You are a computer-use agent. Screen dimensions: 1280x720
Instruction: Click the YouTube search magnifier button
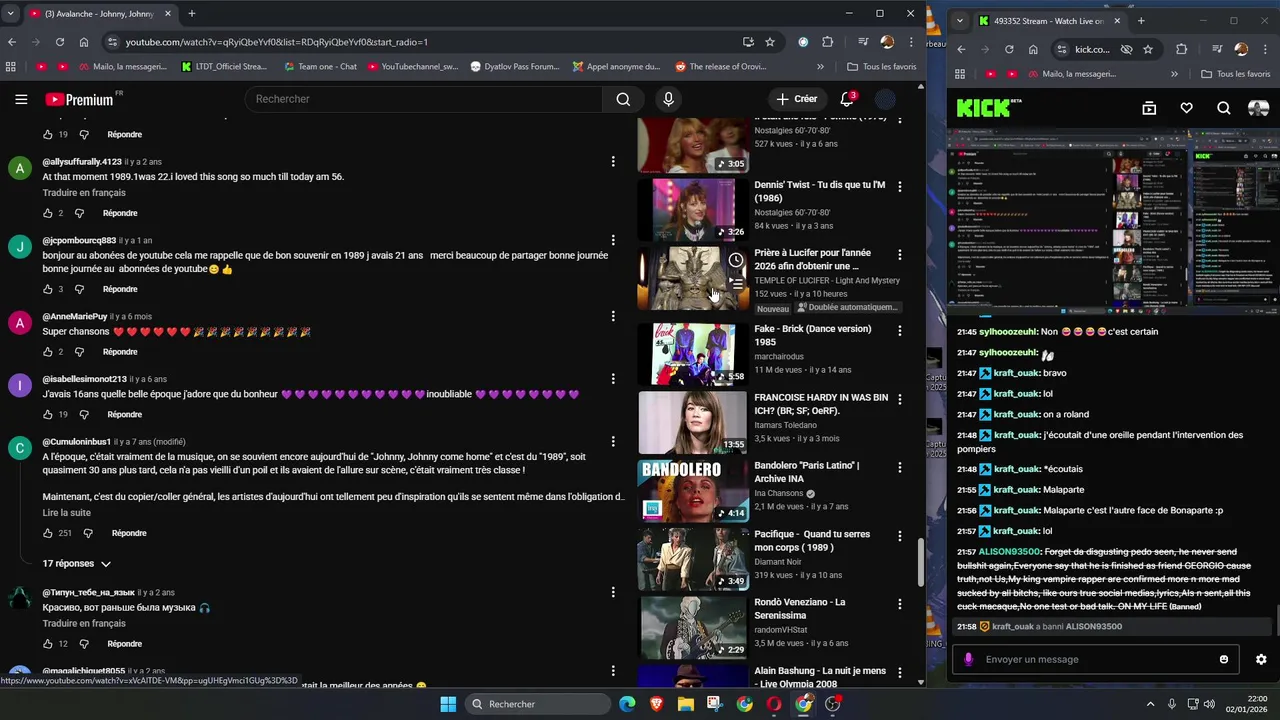[623, 99]
